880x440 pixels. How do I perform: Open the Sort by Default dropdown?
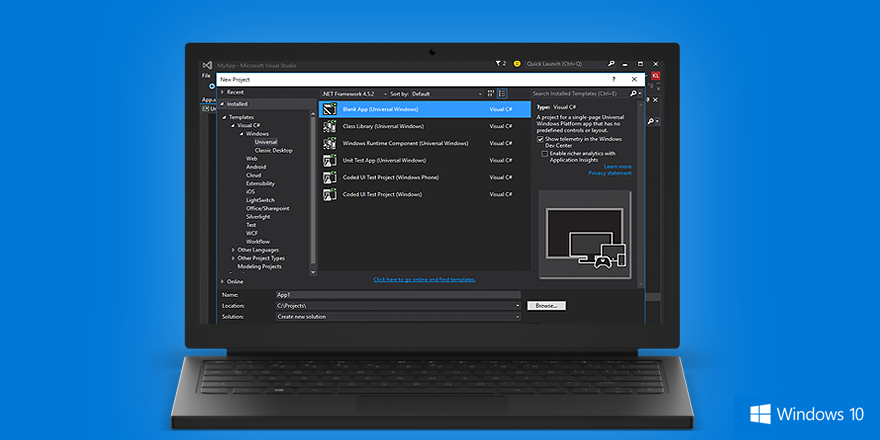(x=447, y=94)
